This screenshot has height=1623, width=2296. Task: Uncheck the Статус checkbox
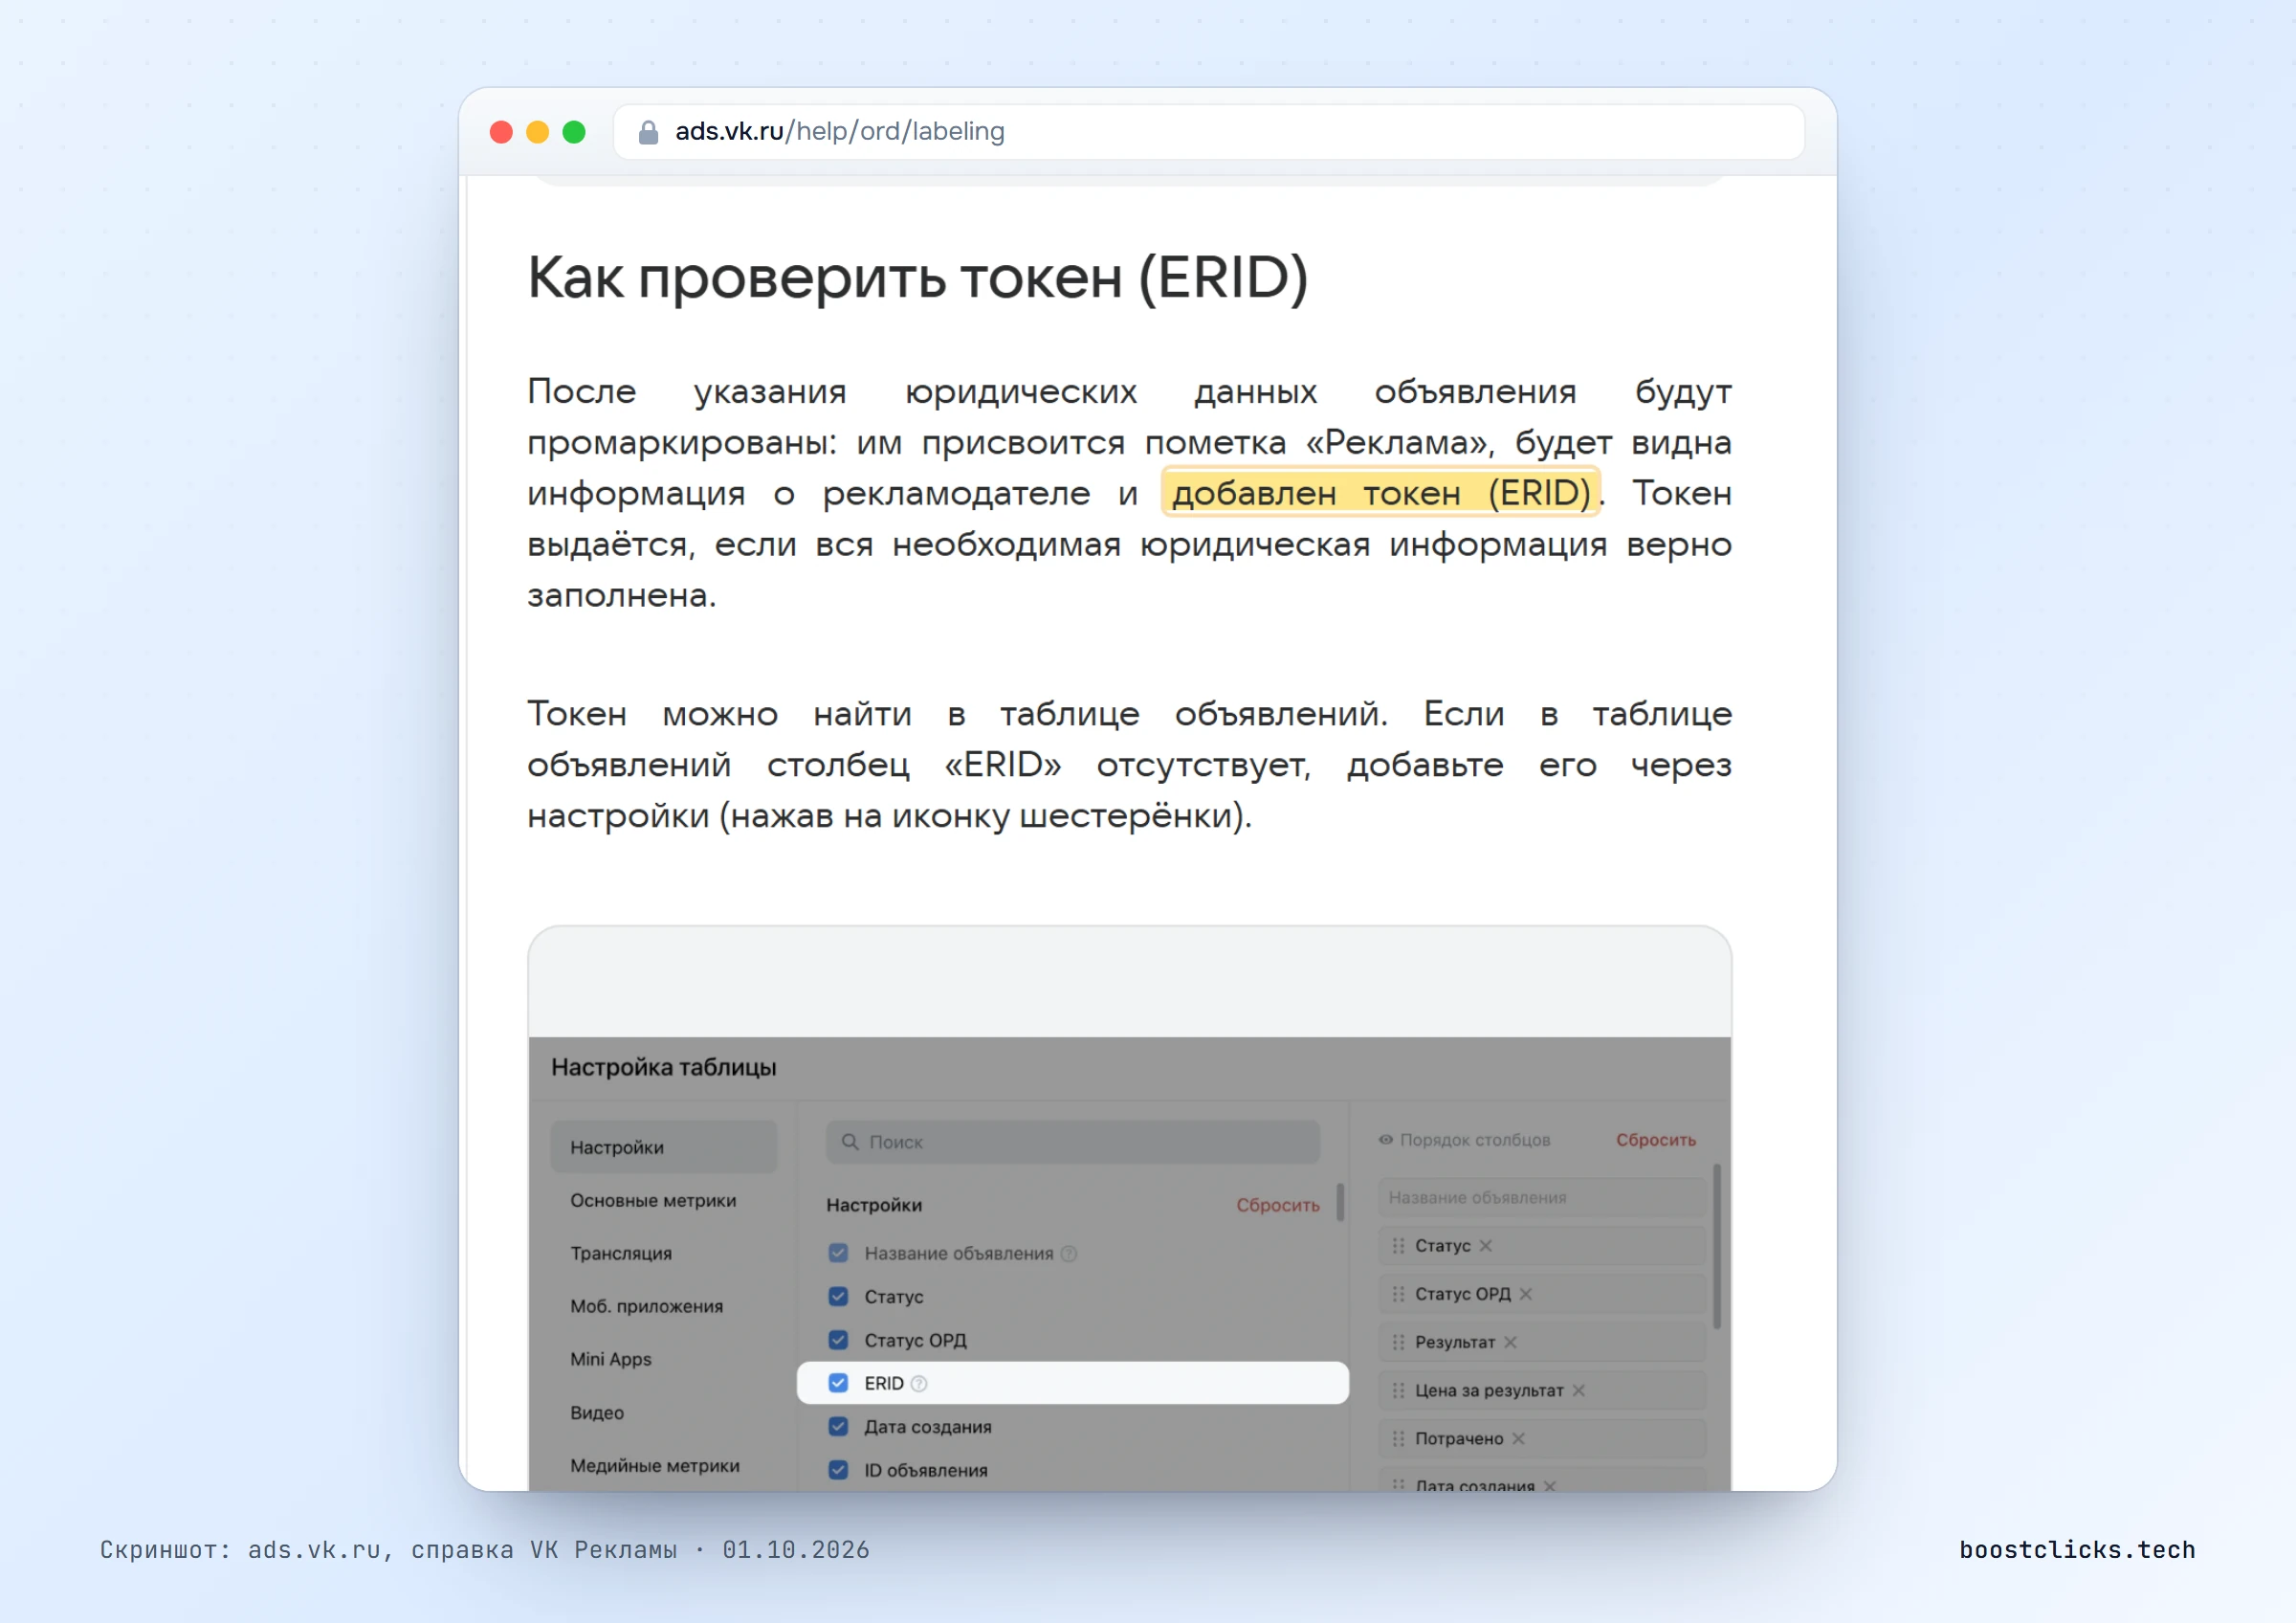838,1296
